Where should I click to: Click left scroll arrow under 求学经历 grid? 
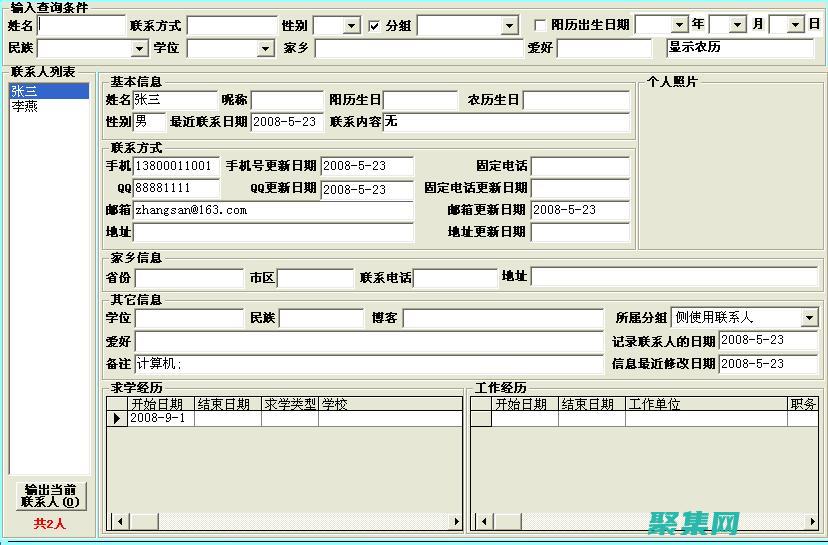(x=116, y=521)
